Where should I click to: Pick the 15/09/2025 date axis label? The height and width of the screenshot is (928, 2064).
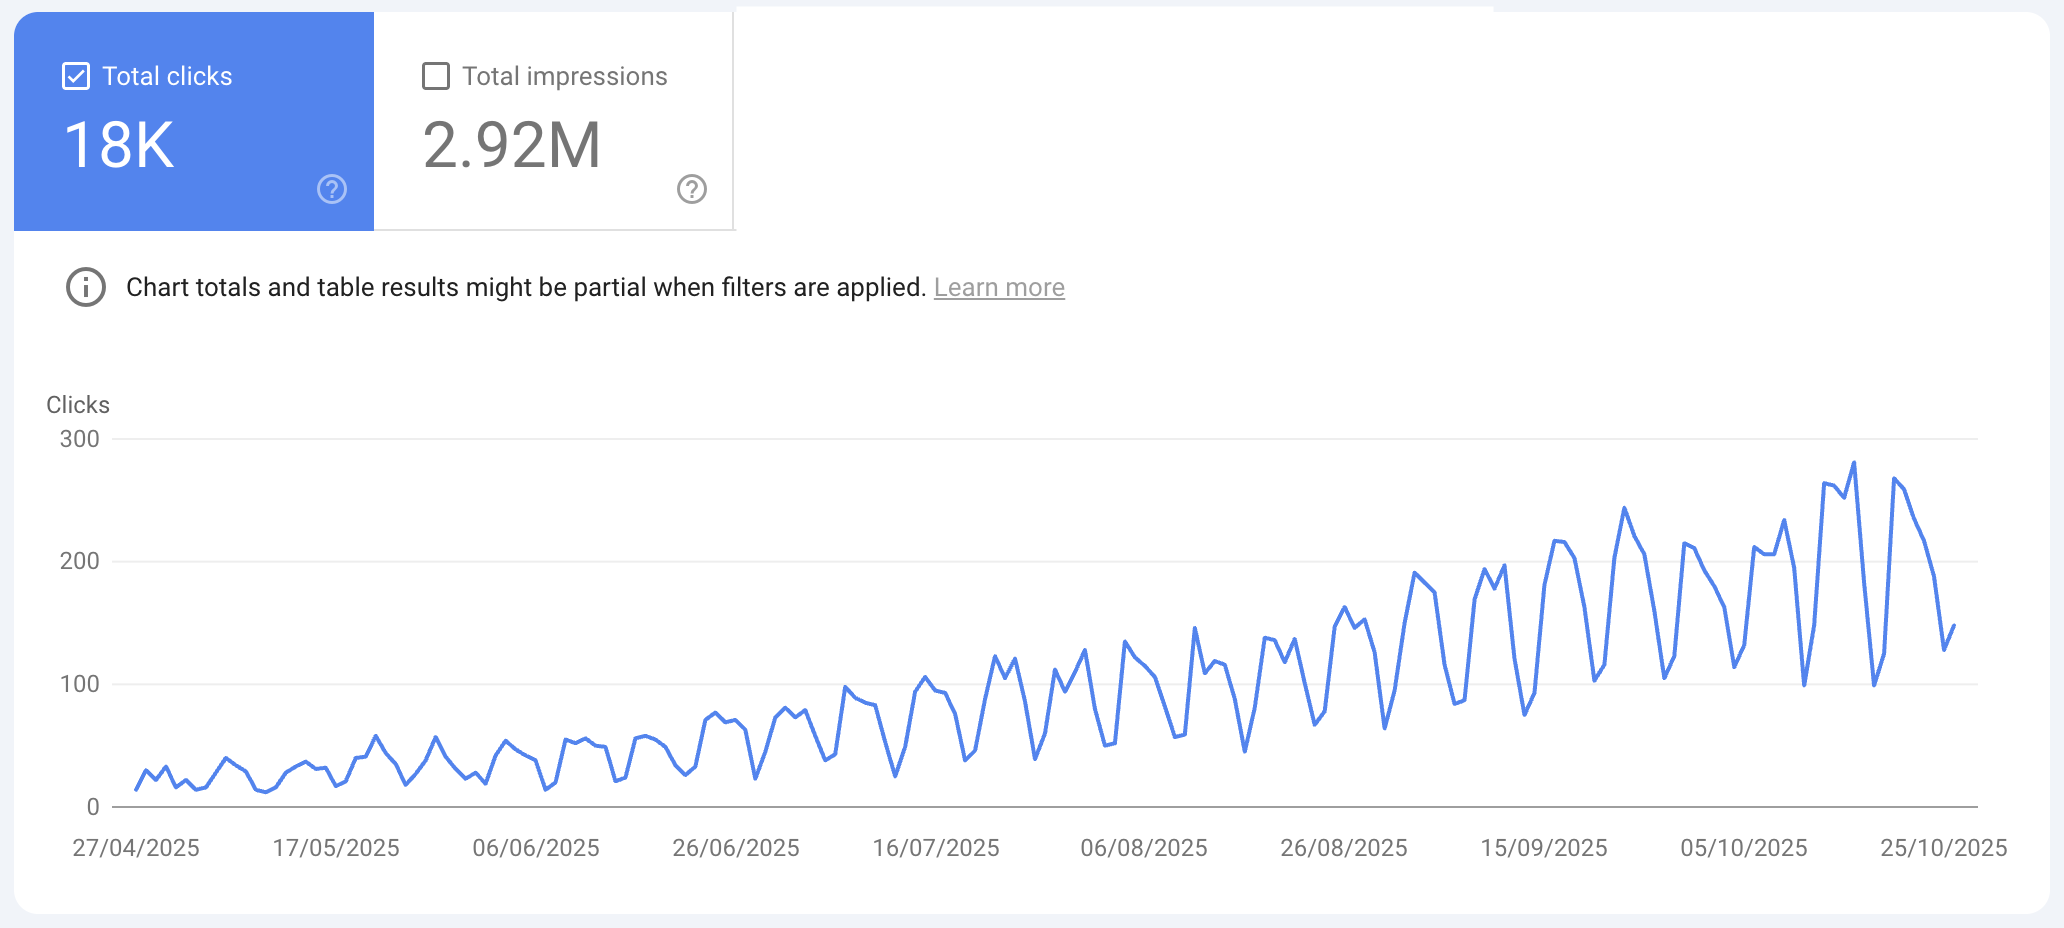1544,848
